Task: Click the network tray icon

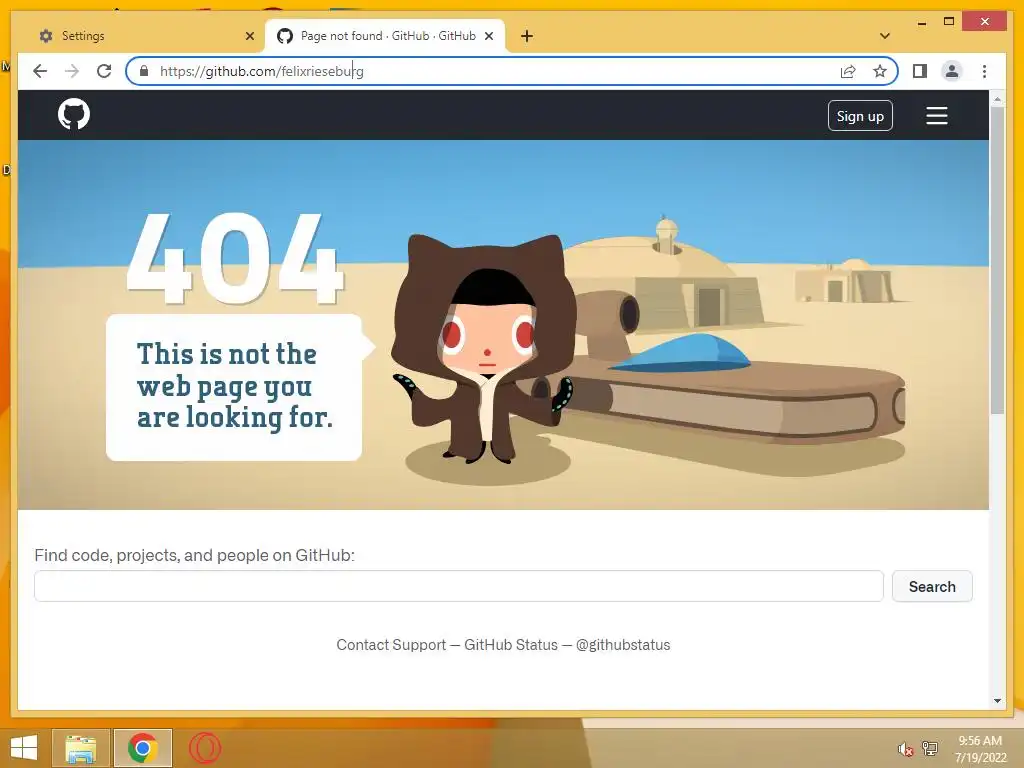Action: tap(930, 748)
